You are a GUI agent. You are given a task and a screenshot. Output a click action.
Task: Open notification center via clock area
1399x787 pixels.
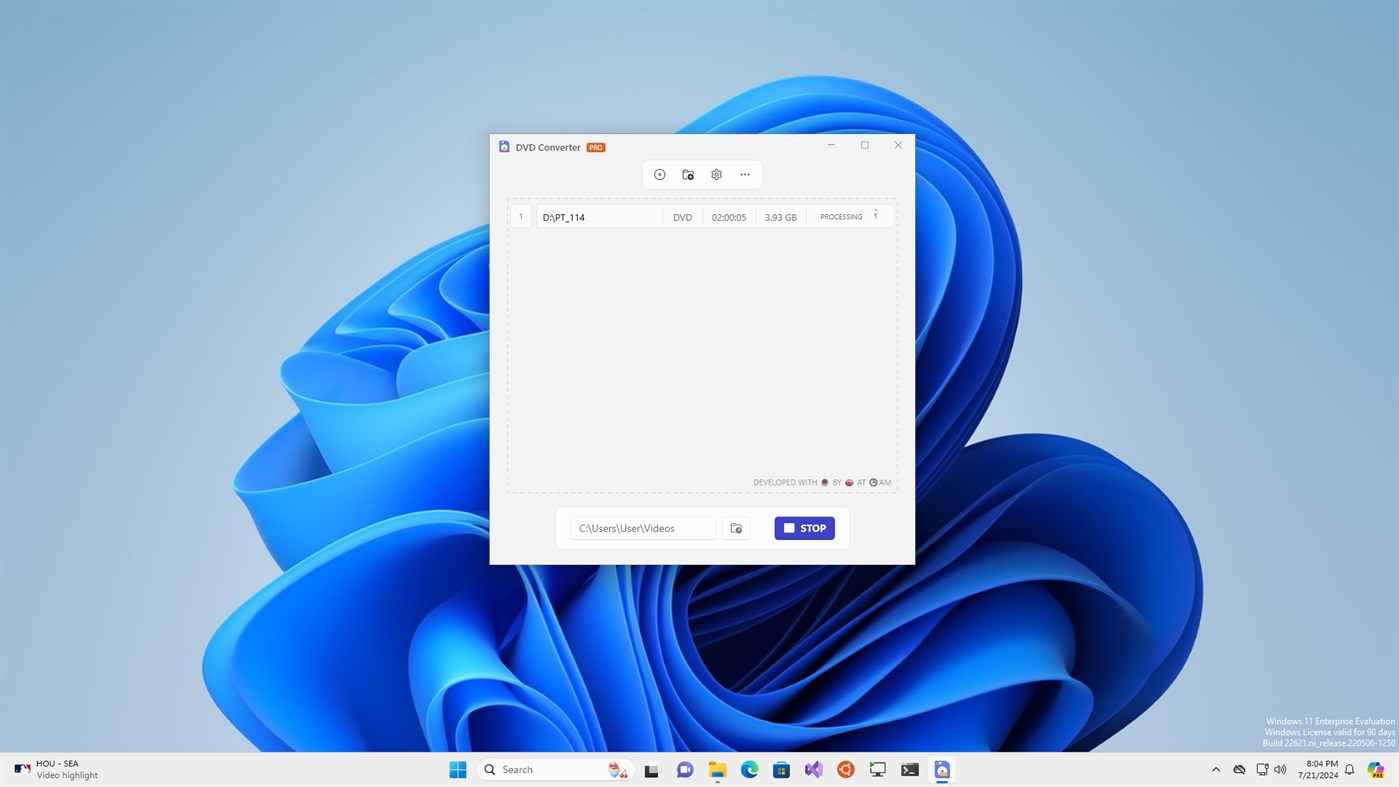point(1322,769)
